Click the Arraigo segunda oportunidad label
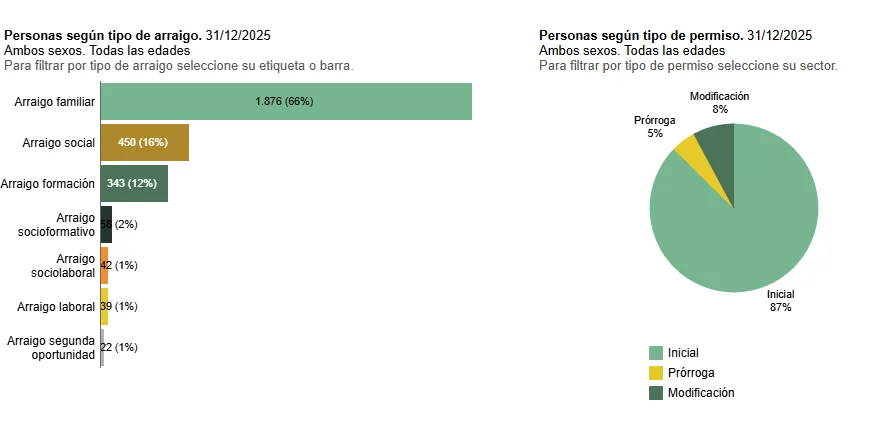 click(51, 347)
